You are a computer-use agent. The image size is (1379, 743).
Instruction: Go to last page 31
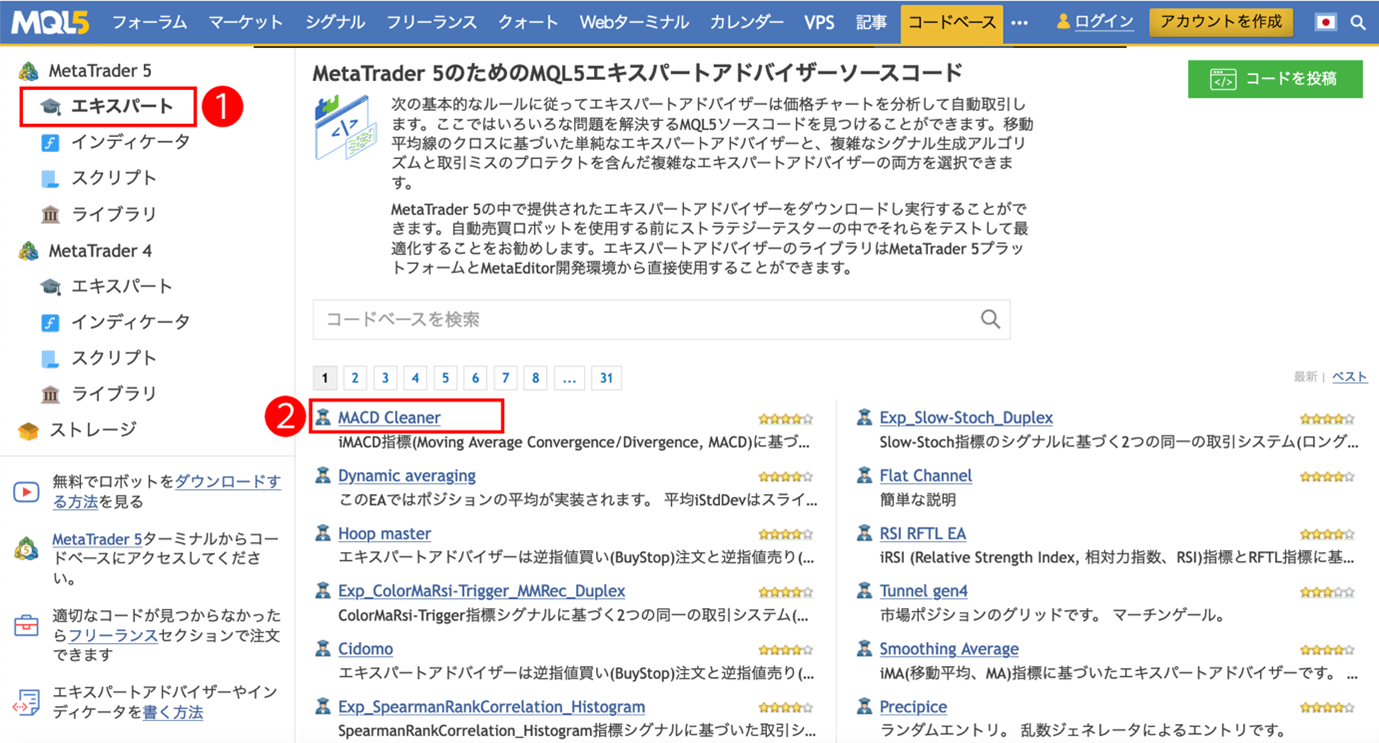coord(606,378)
